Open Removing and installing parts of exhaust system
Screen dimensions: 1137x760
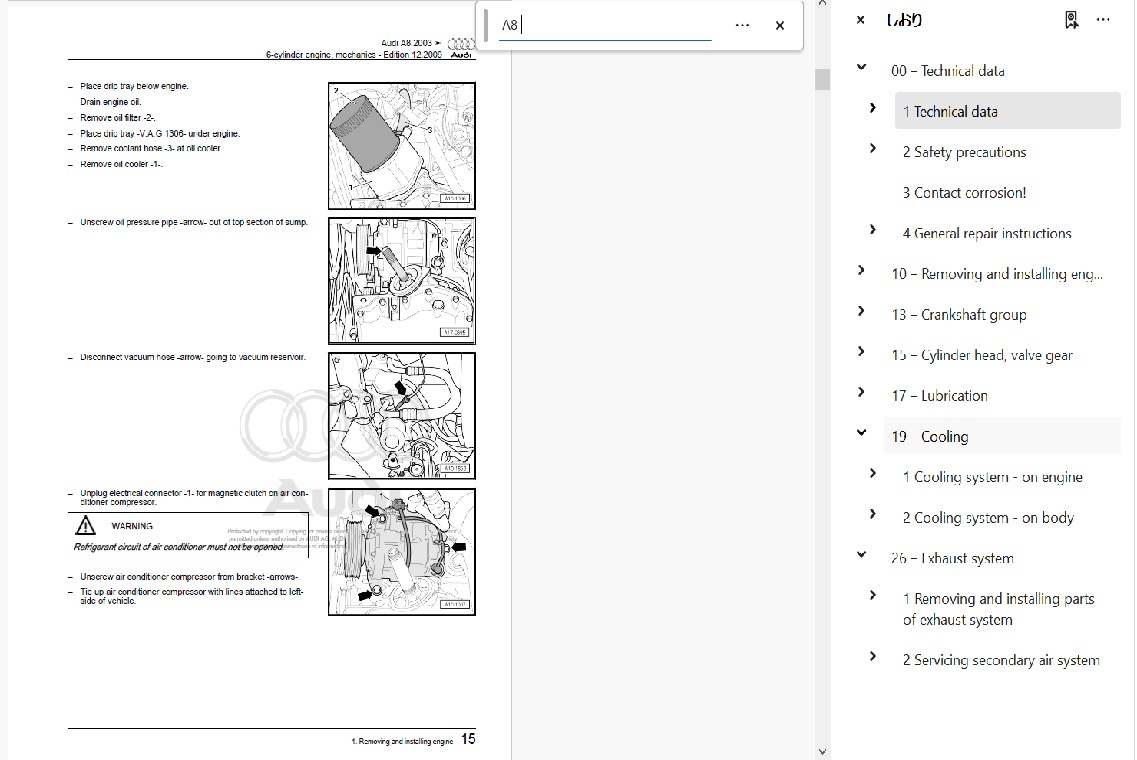[998, 608]
